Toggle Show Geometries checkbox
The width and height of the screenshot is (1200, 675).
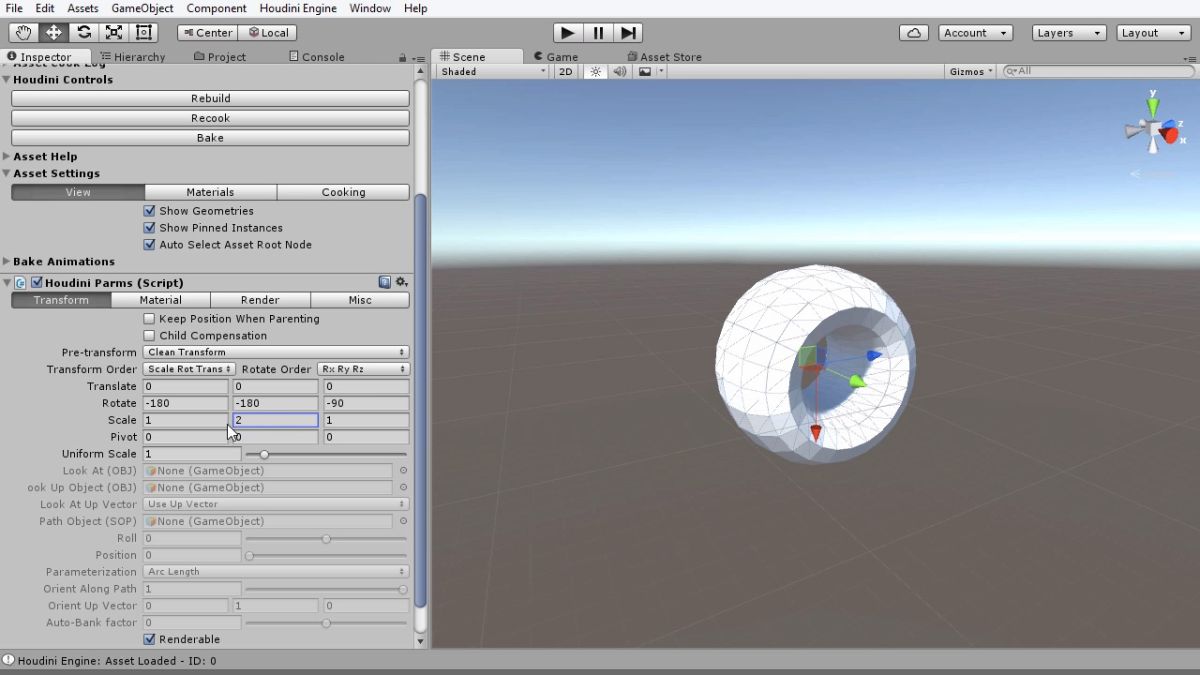click(x=149, y=211)
